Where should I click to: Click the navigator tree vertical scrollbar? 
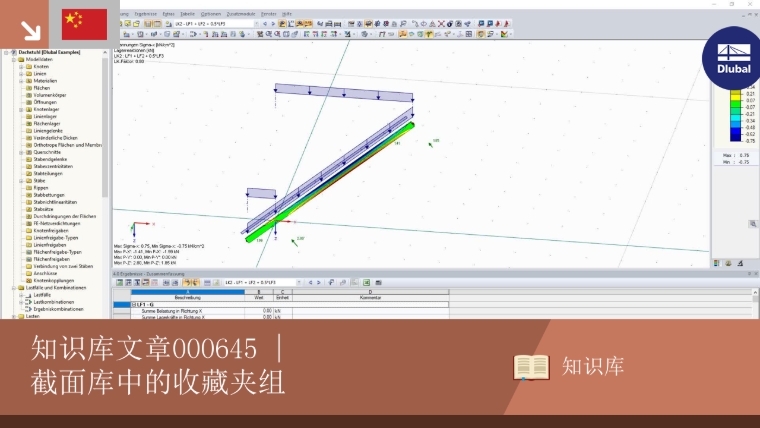tap(105, 127)
